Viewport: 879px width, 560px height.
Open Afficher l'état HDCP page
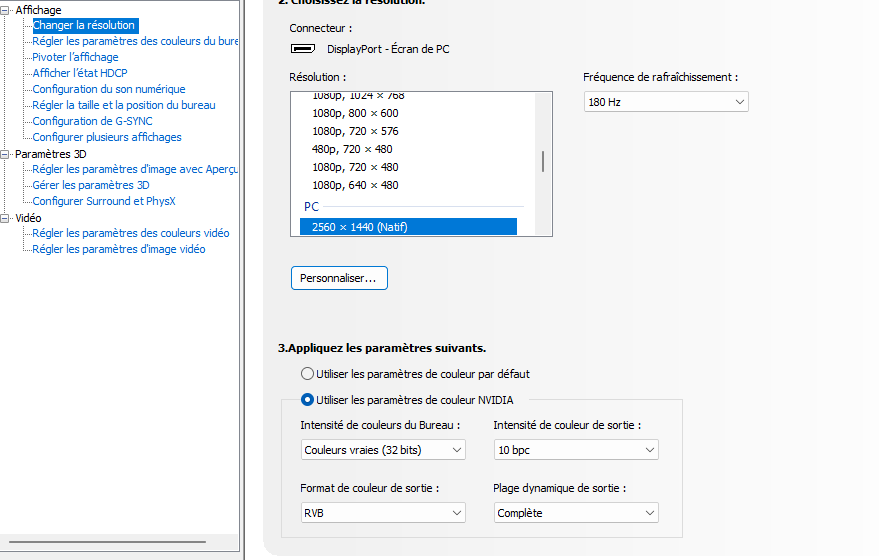click(80, 73)
